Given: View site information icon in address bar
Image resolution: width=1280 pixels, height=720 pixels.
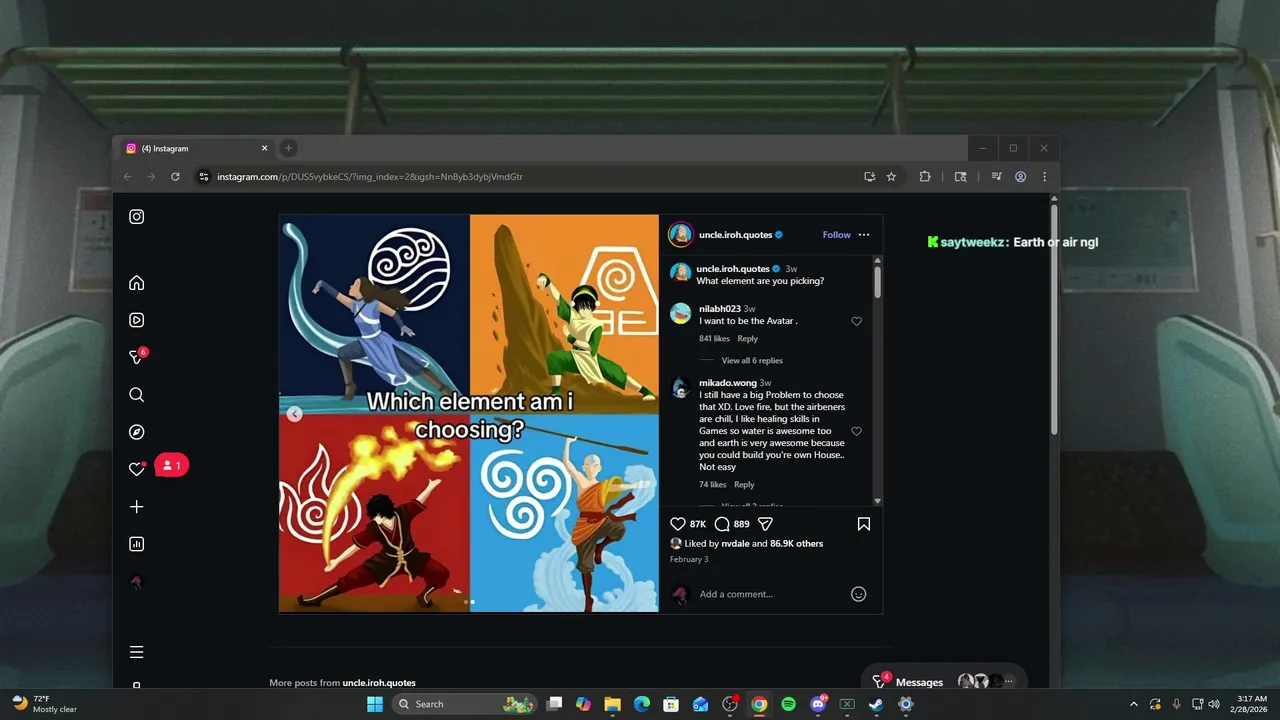Looking at the screenshot, I should (x=203, y=177).
